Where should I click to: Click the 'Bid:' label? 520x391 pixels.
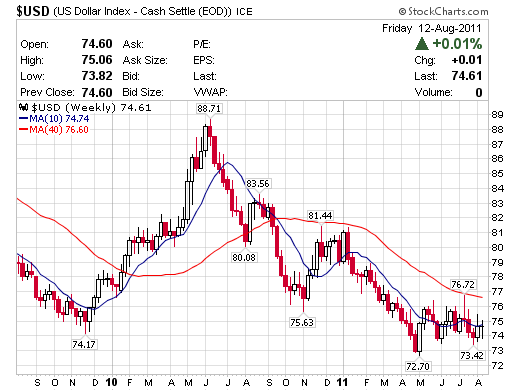point(131,76)
